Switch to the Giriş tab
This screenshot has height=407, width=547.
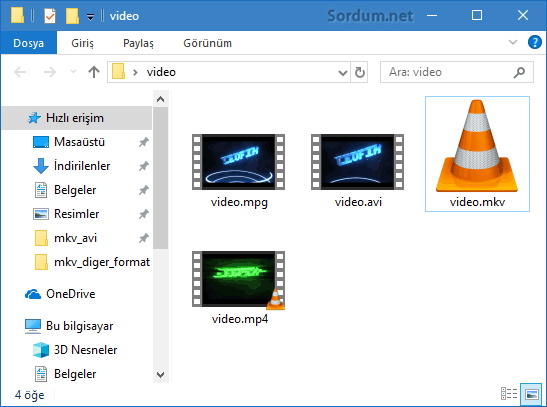point(82,43)
